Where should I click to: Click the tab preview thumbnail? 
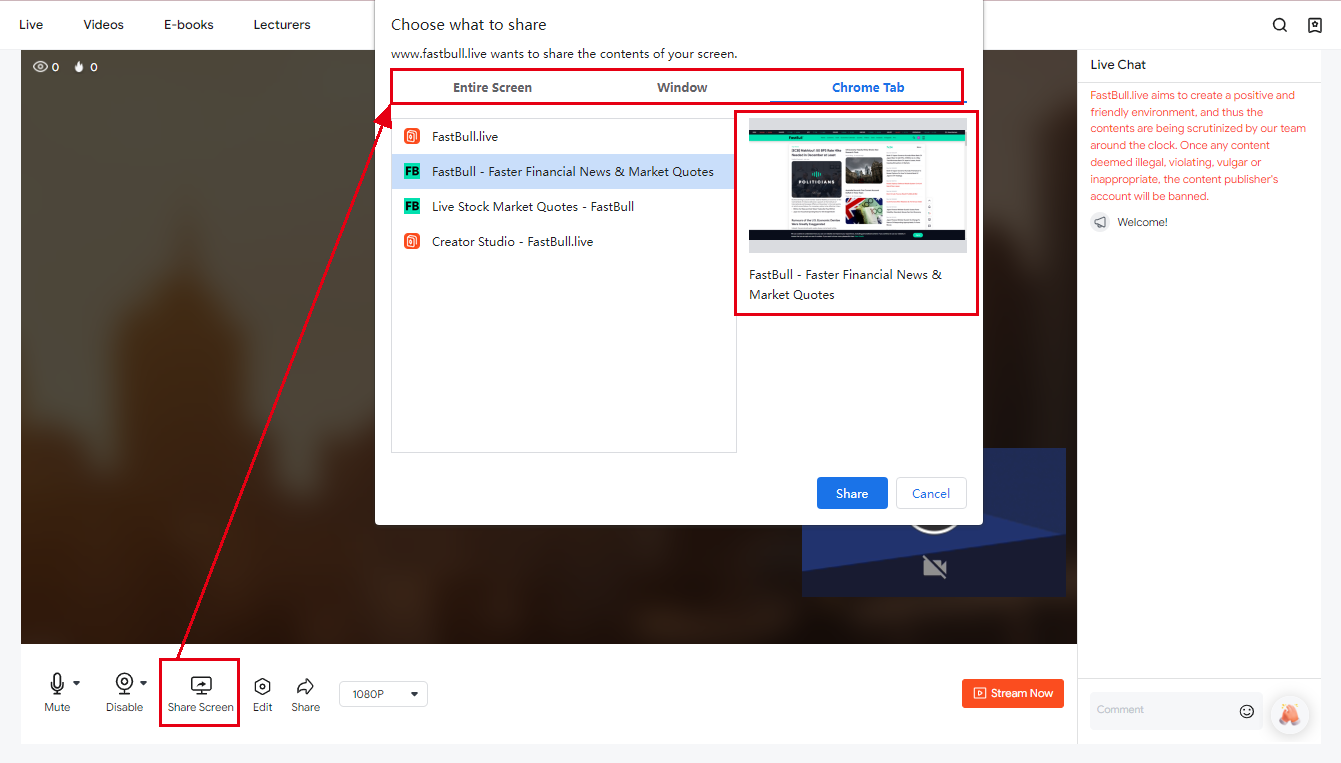tap(858, 185)
